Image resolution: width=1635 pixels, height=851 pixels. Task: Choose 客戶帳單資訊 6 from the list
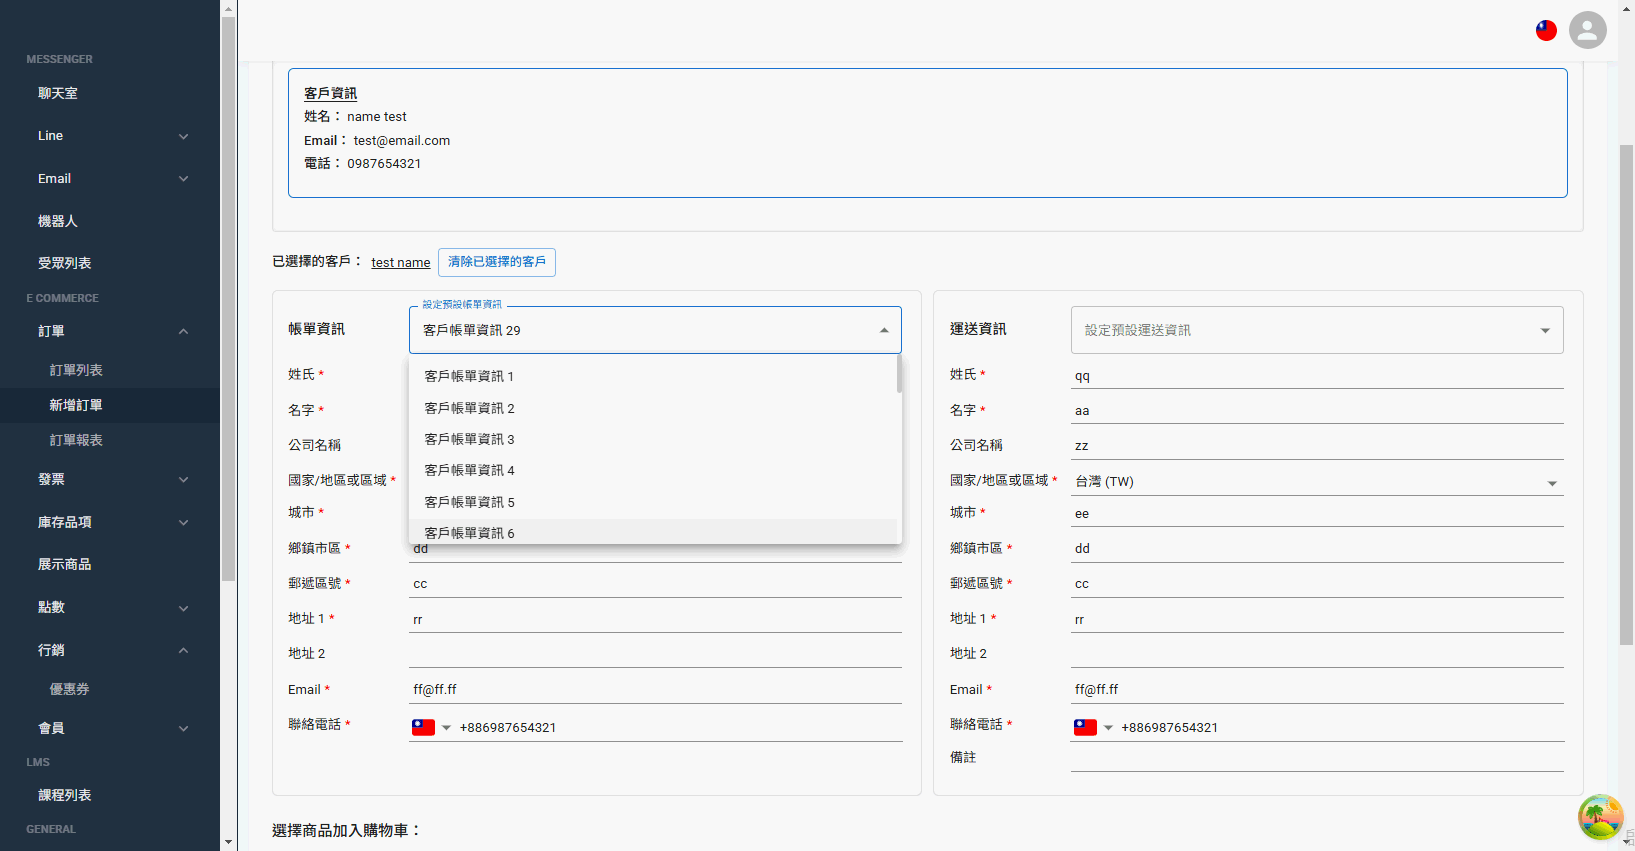coord(653,532)
